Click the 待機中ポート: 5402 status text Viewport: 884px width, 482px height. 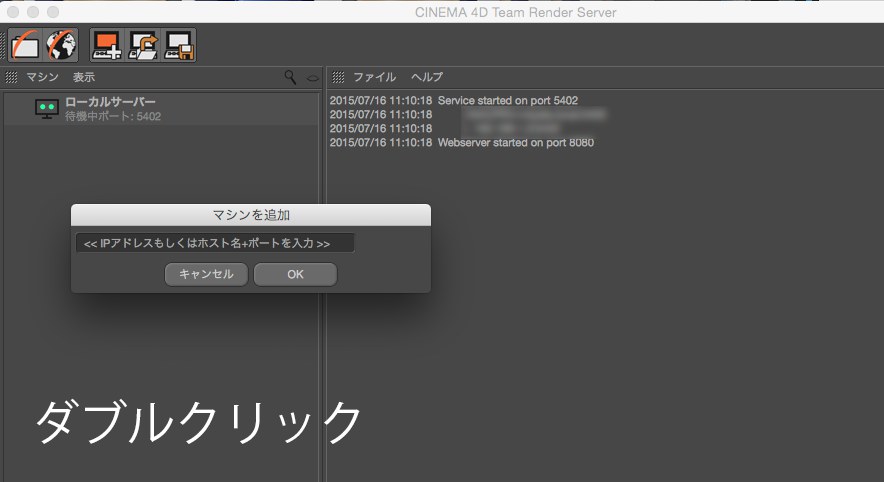[x=113, y=117]
